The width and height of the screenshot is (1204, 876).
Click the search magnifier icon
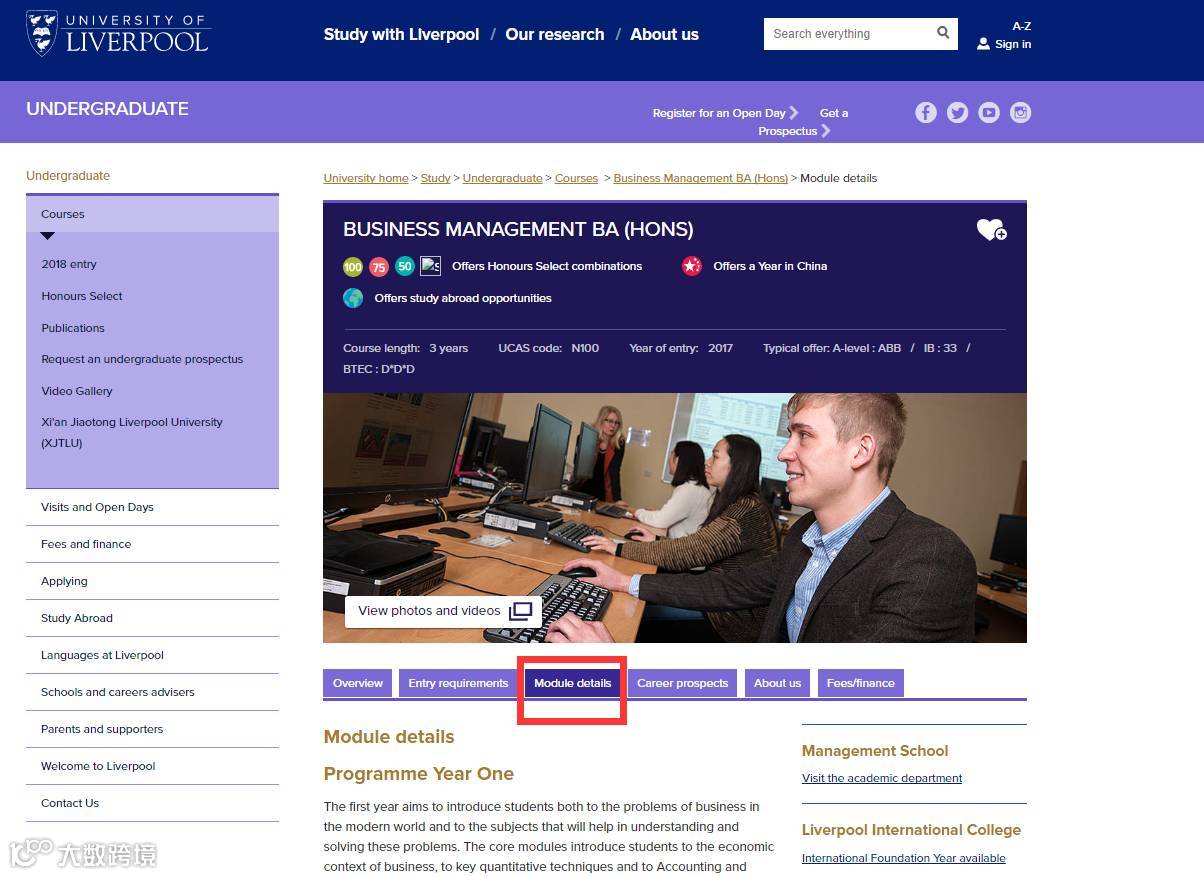942,33
